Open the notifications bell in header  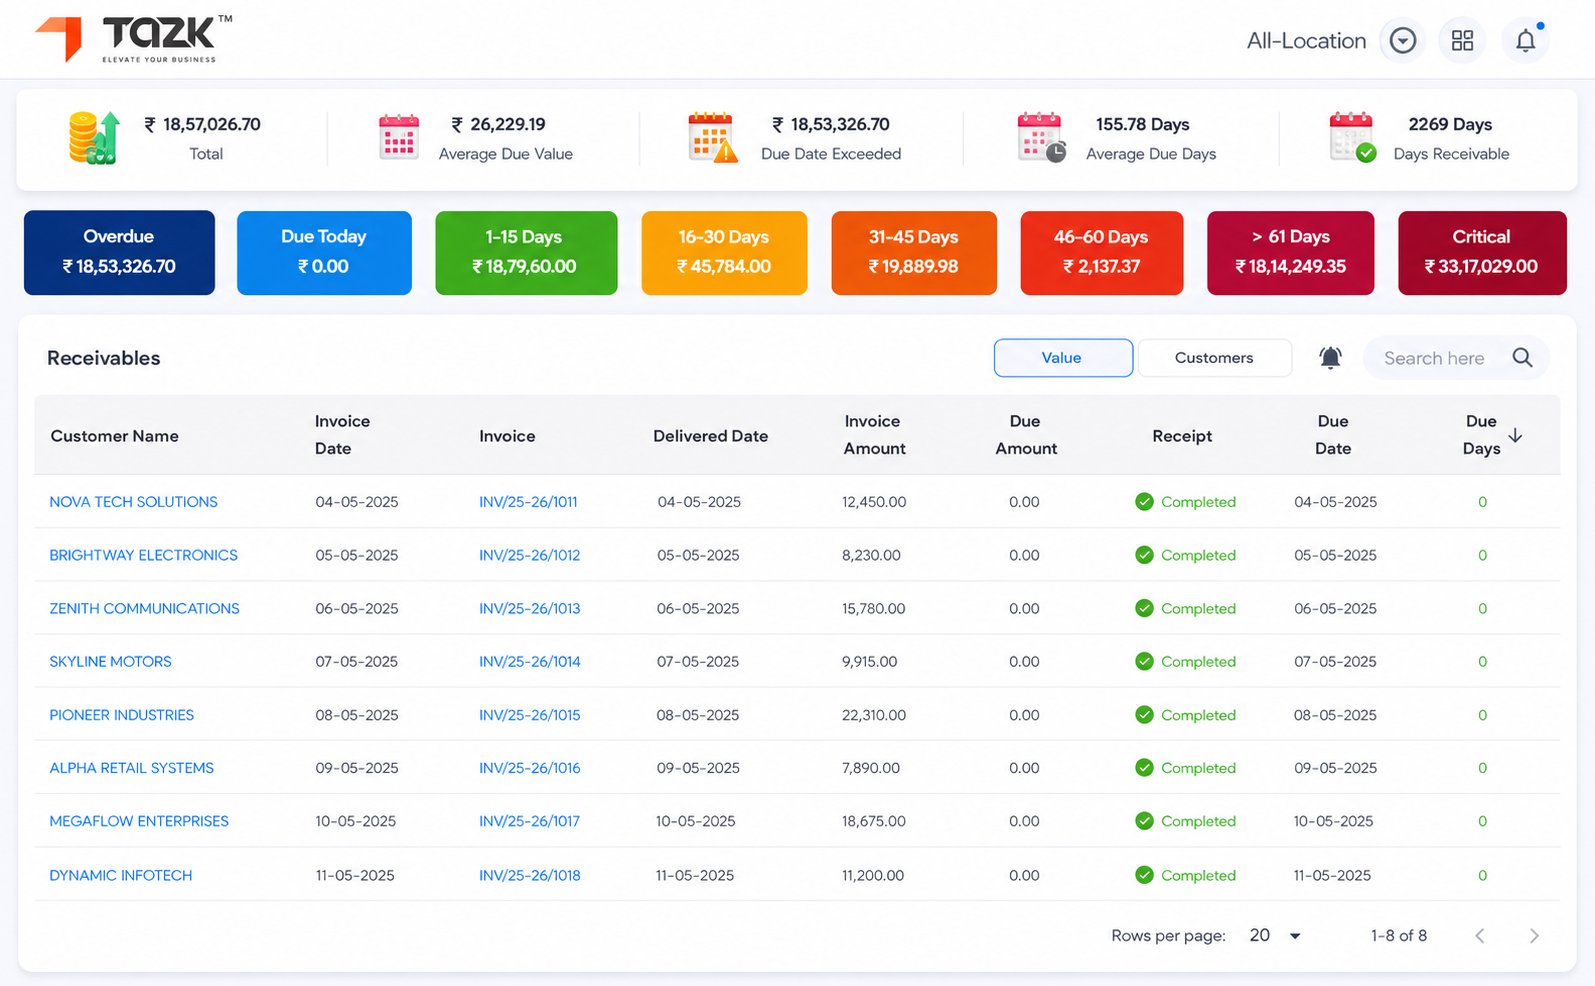pos(1526,41)
